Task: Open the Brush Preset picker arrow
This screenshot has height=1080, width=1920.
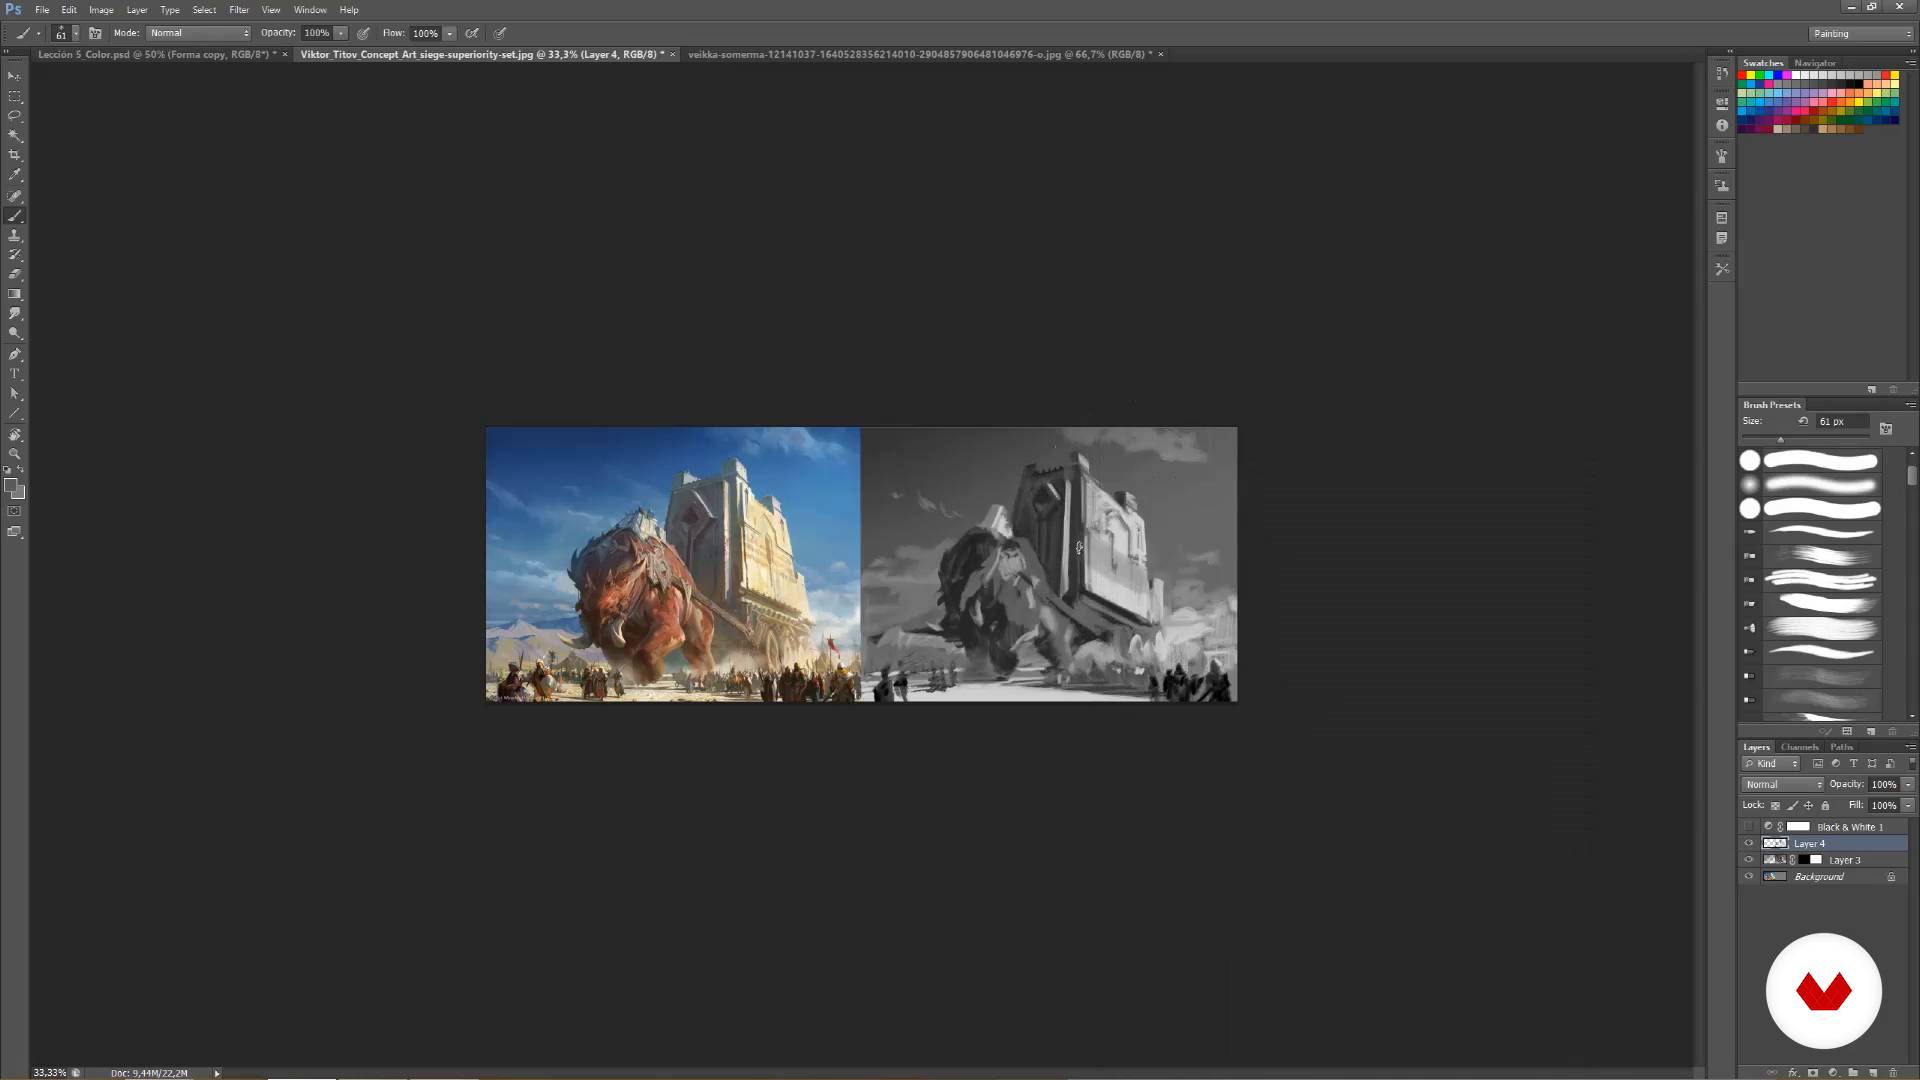Action: click(x=75, y=33)
